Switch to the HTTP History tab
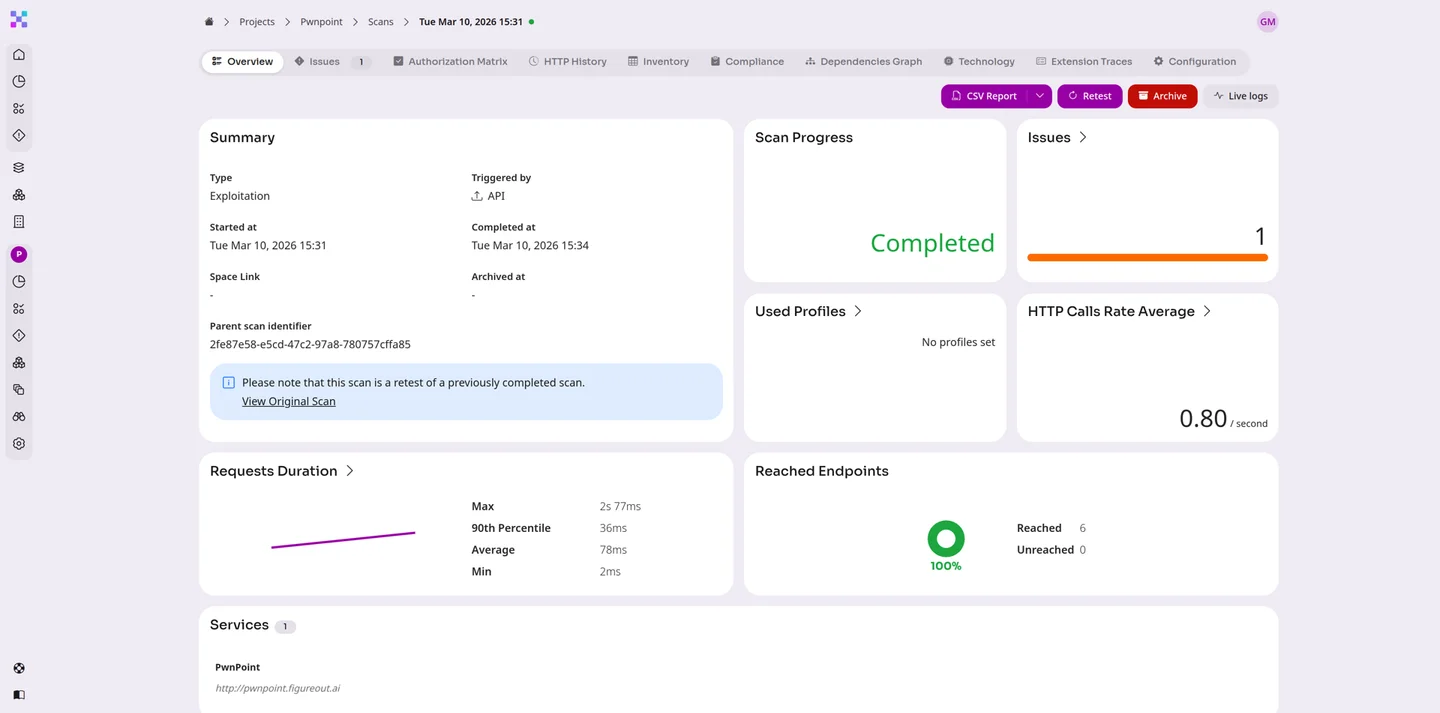 point(567,62)
